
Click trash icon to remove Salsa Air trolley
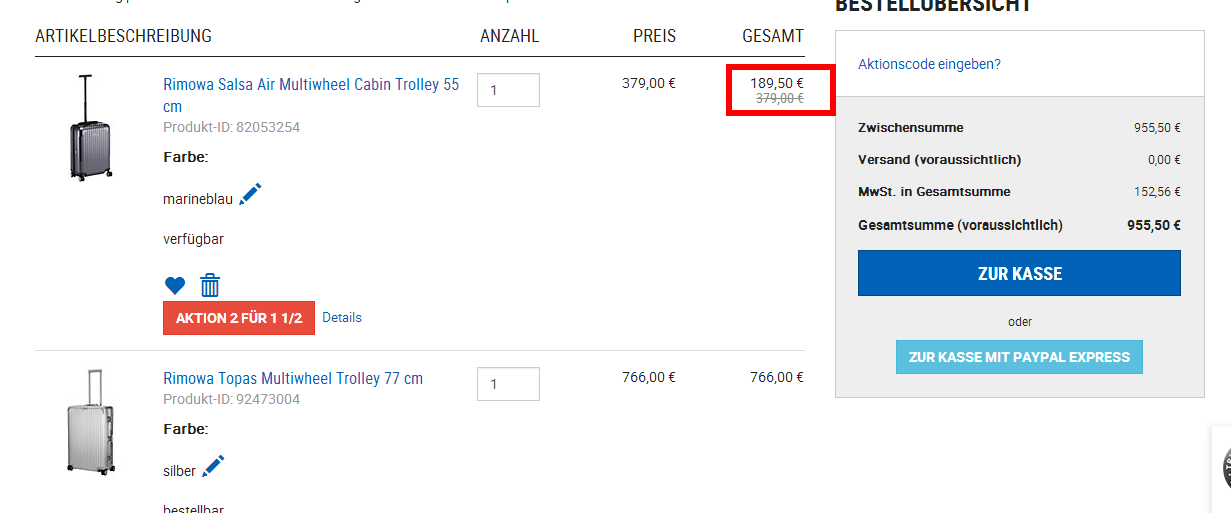tap(210, 286)
